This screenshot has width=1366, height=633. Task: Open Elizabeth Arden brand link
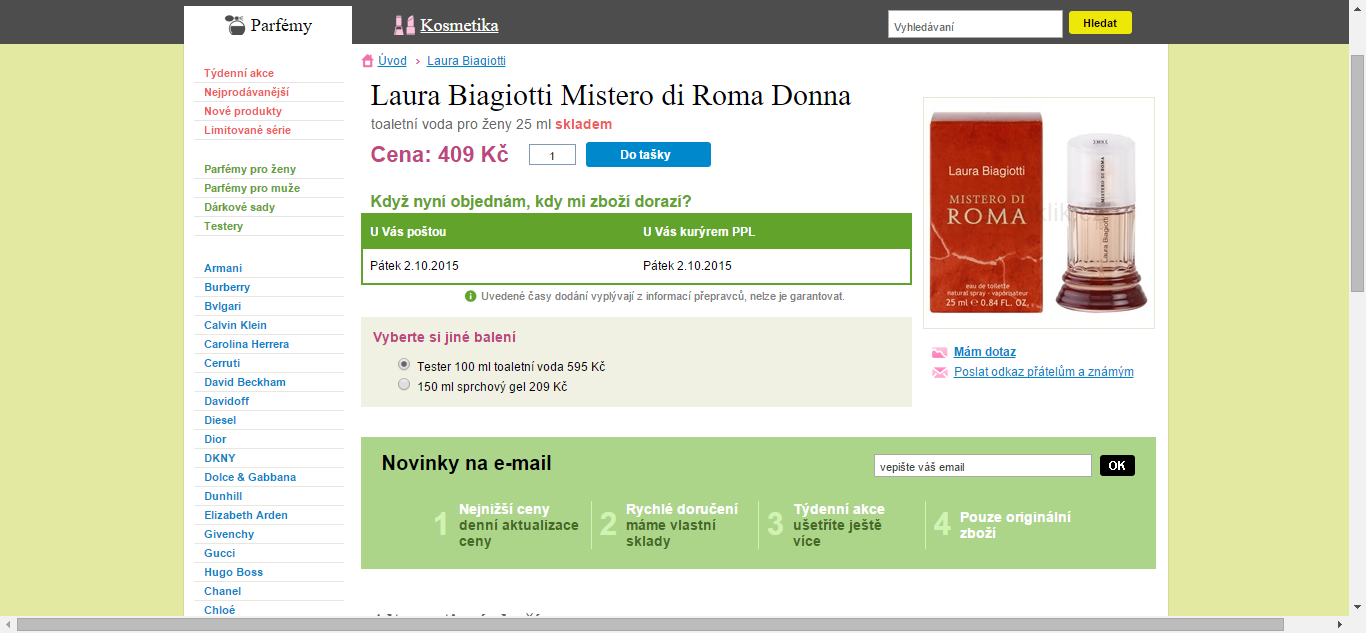pos(246,515)
